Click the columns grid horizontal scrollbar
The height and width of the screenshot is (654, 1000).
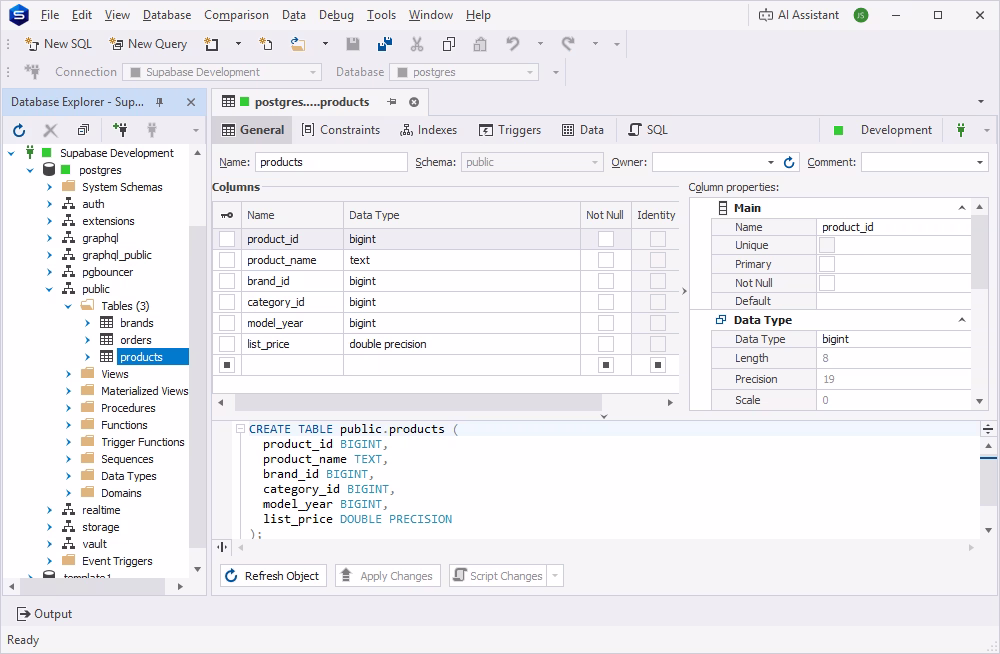[x=418, y=403]
